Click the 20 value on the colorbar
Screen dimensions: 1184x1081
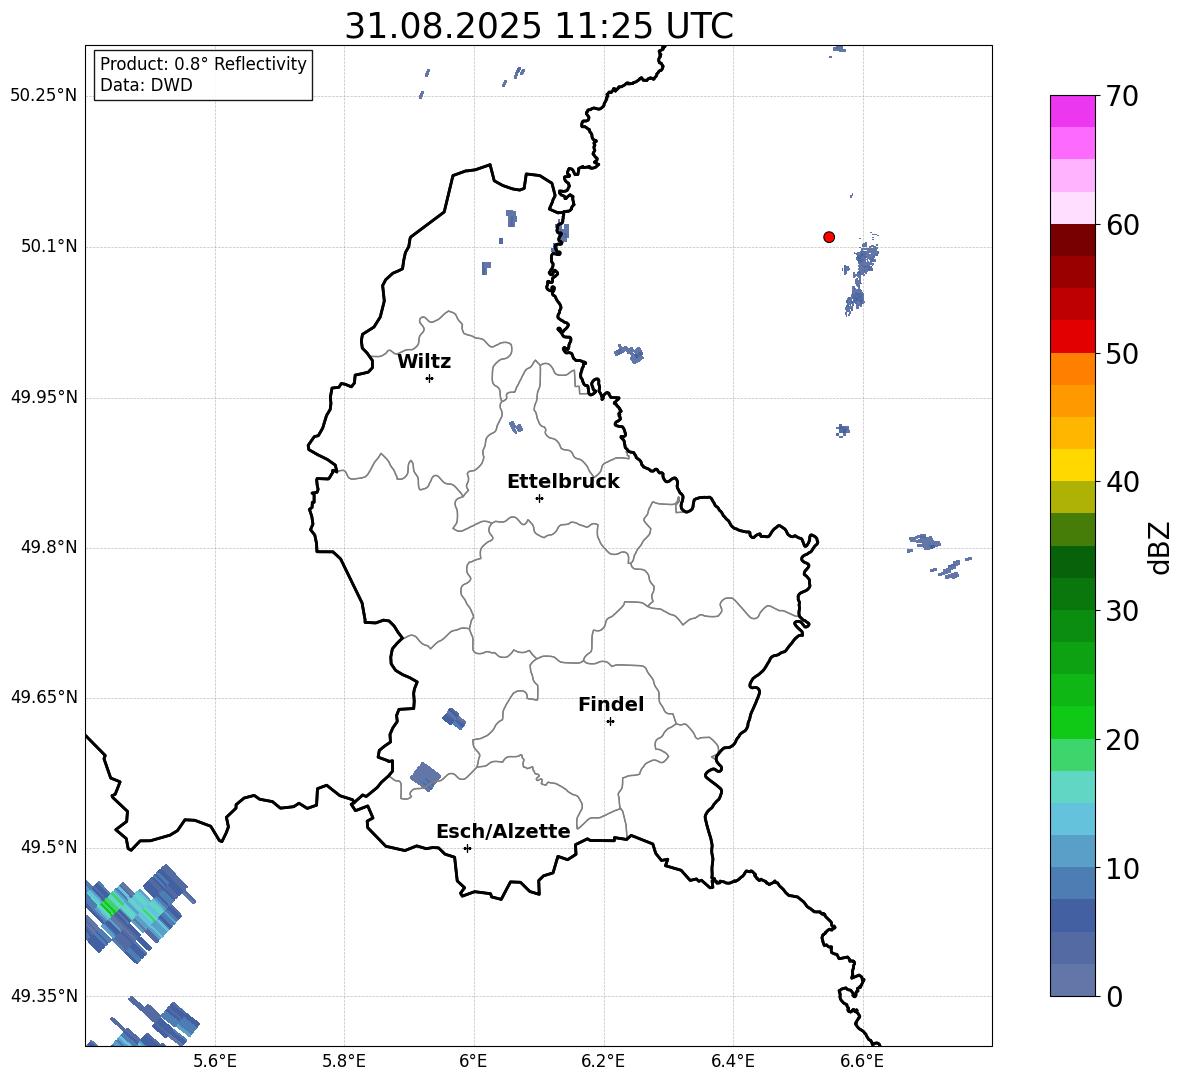[x=1122, y=740]
